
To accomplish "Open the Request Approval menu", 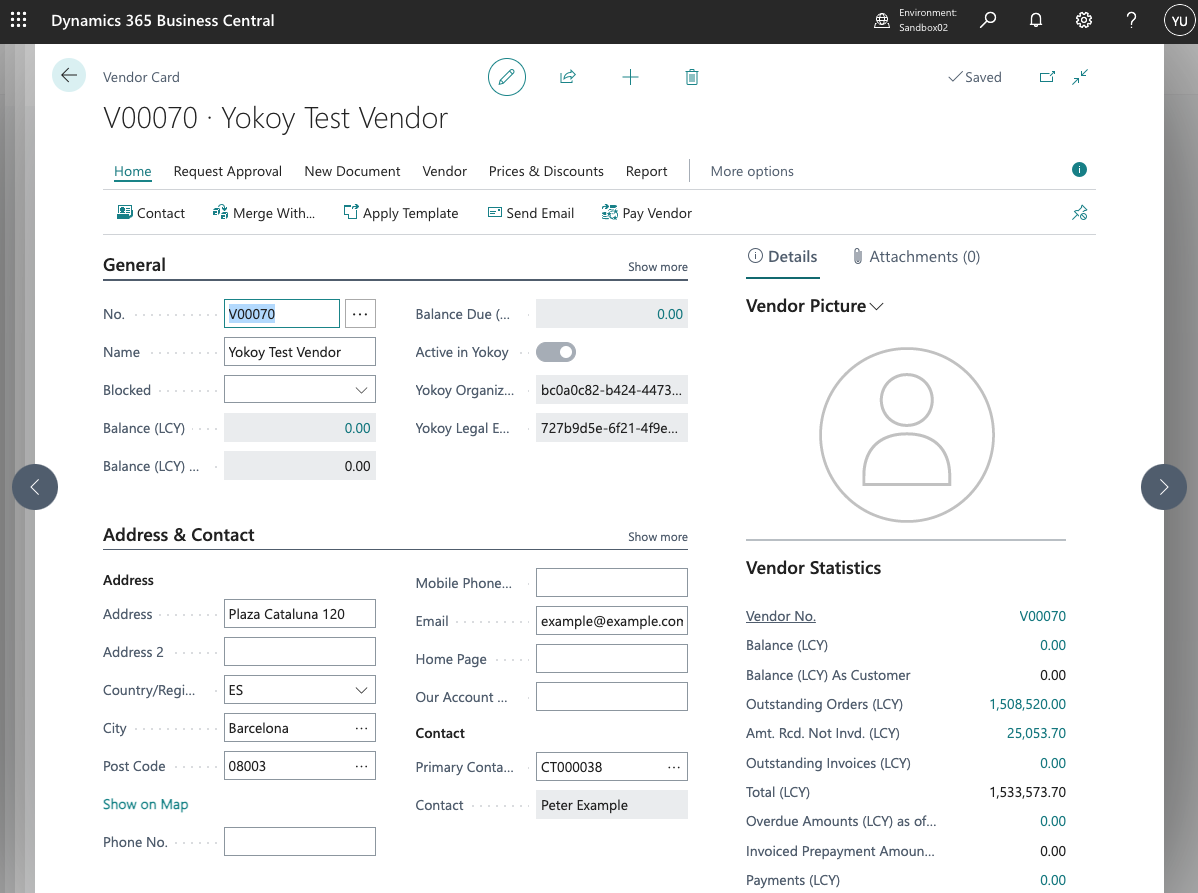I will [228, 171].
